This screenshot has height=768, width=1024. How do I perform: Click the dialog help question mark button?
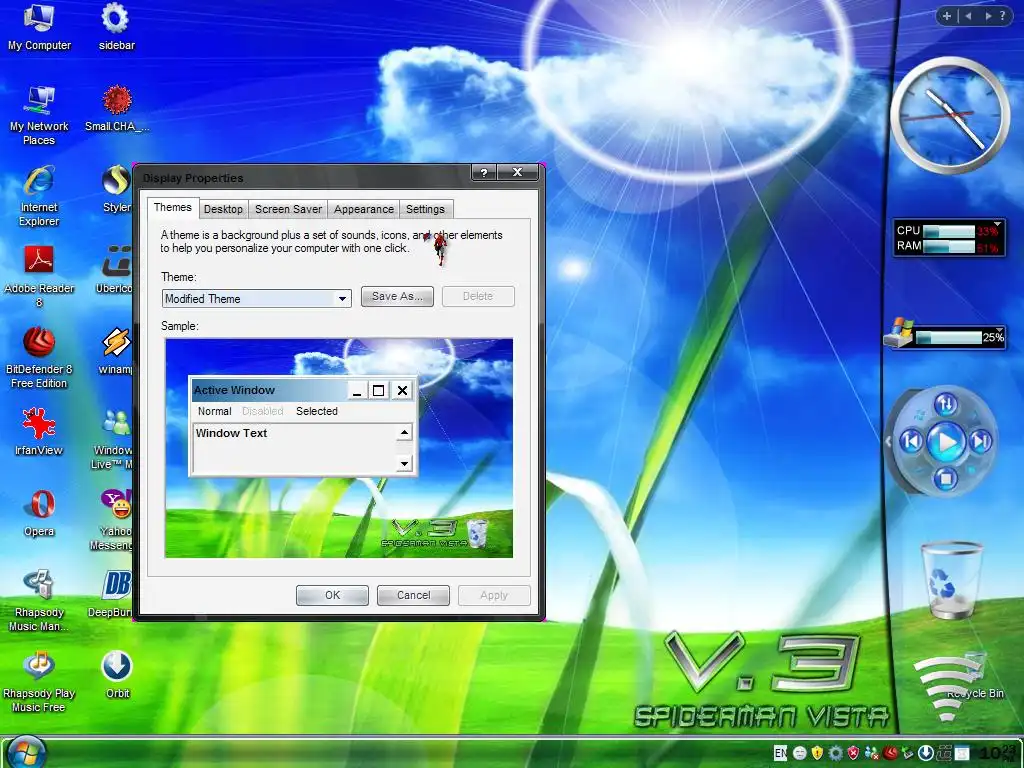[x=483, y=172]
